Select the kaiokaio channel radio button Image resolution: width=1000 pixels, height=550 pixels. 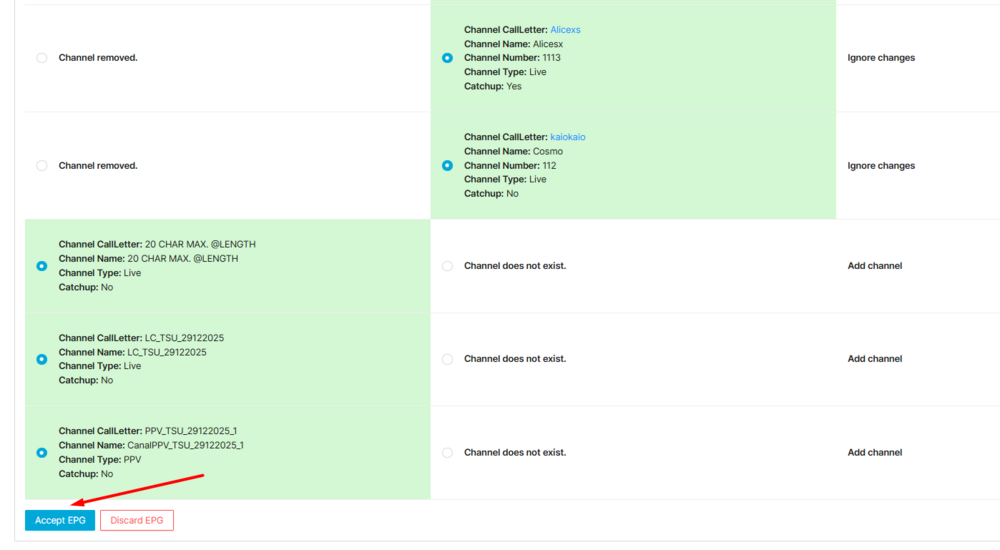tap(447, 166)
